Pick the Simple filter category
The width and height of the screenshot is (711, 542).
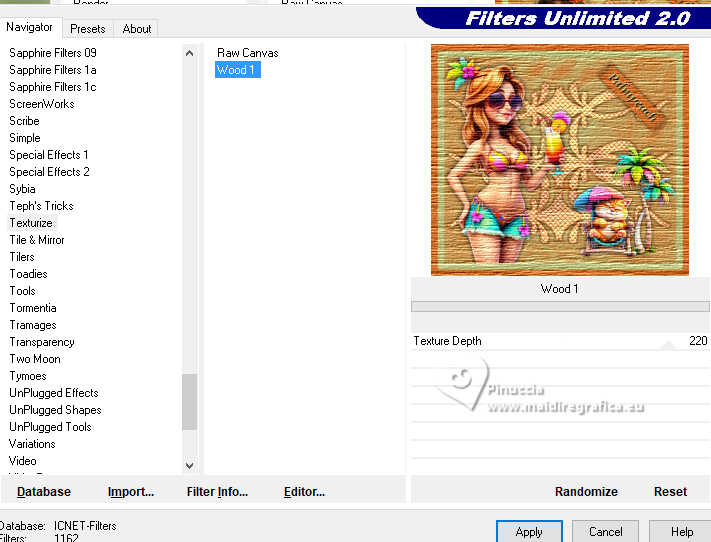click(24, 138)
